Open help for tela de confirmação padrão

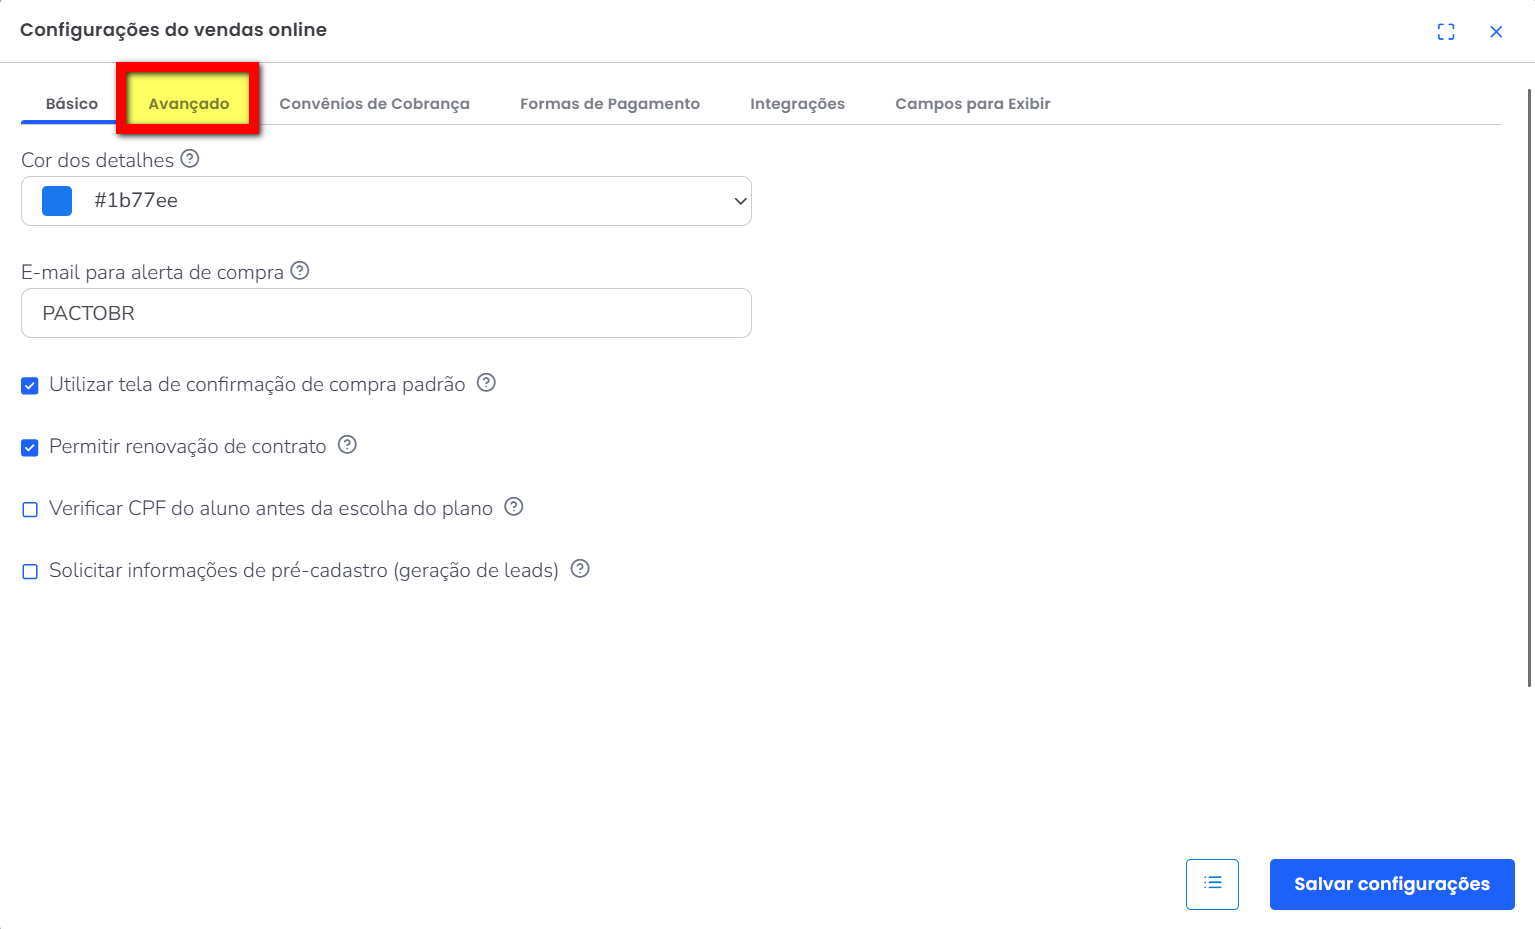coord(486,383)
